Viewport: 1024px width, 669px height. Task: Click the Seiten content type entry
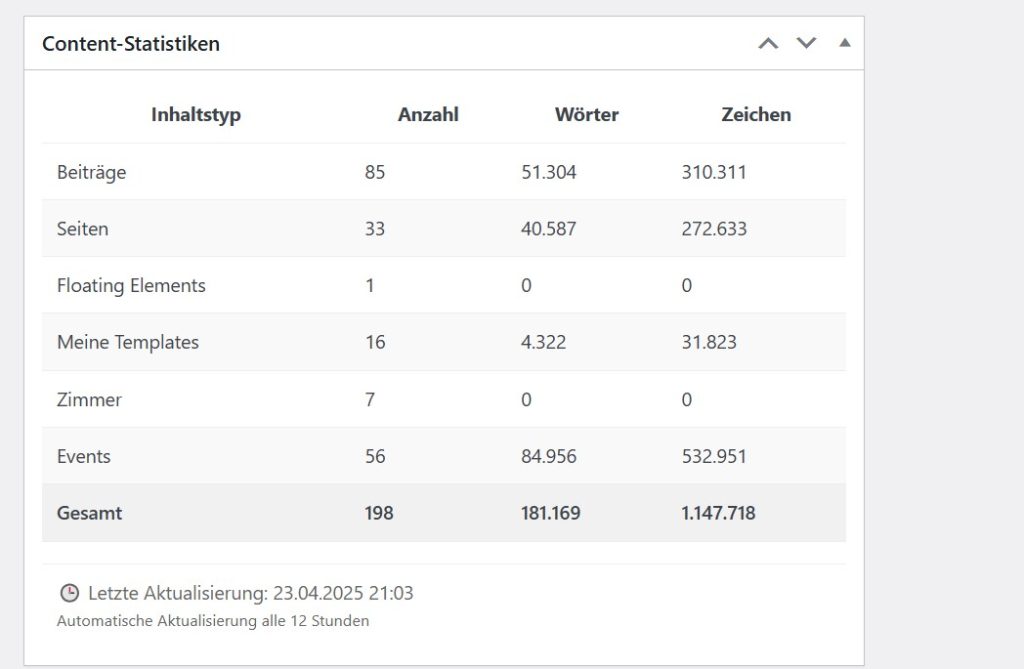coord(82,229)
